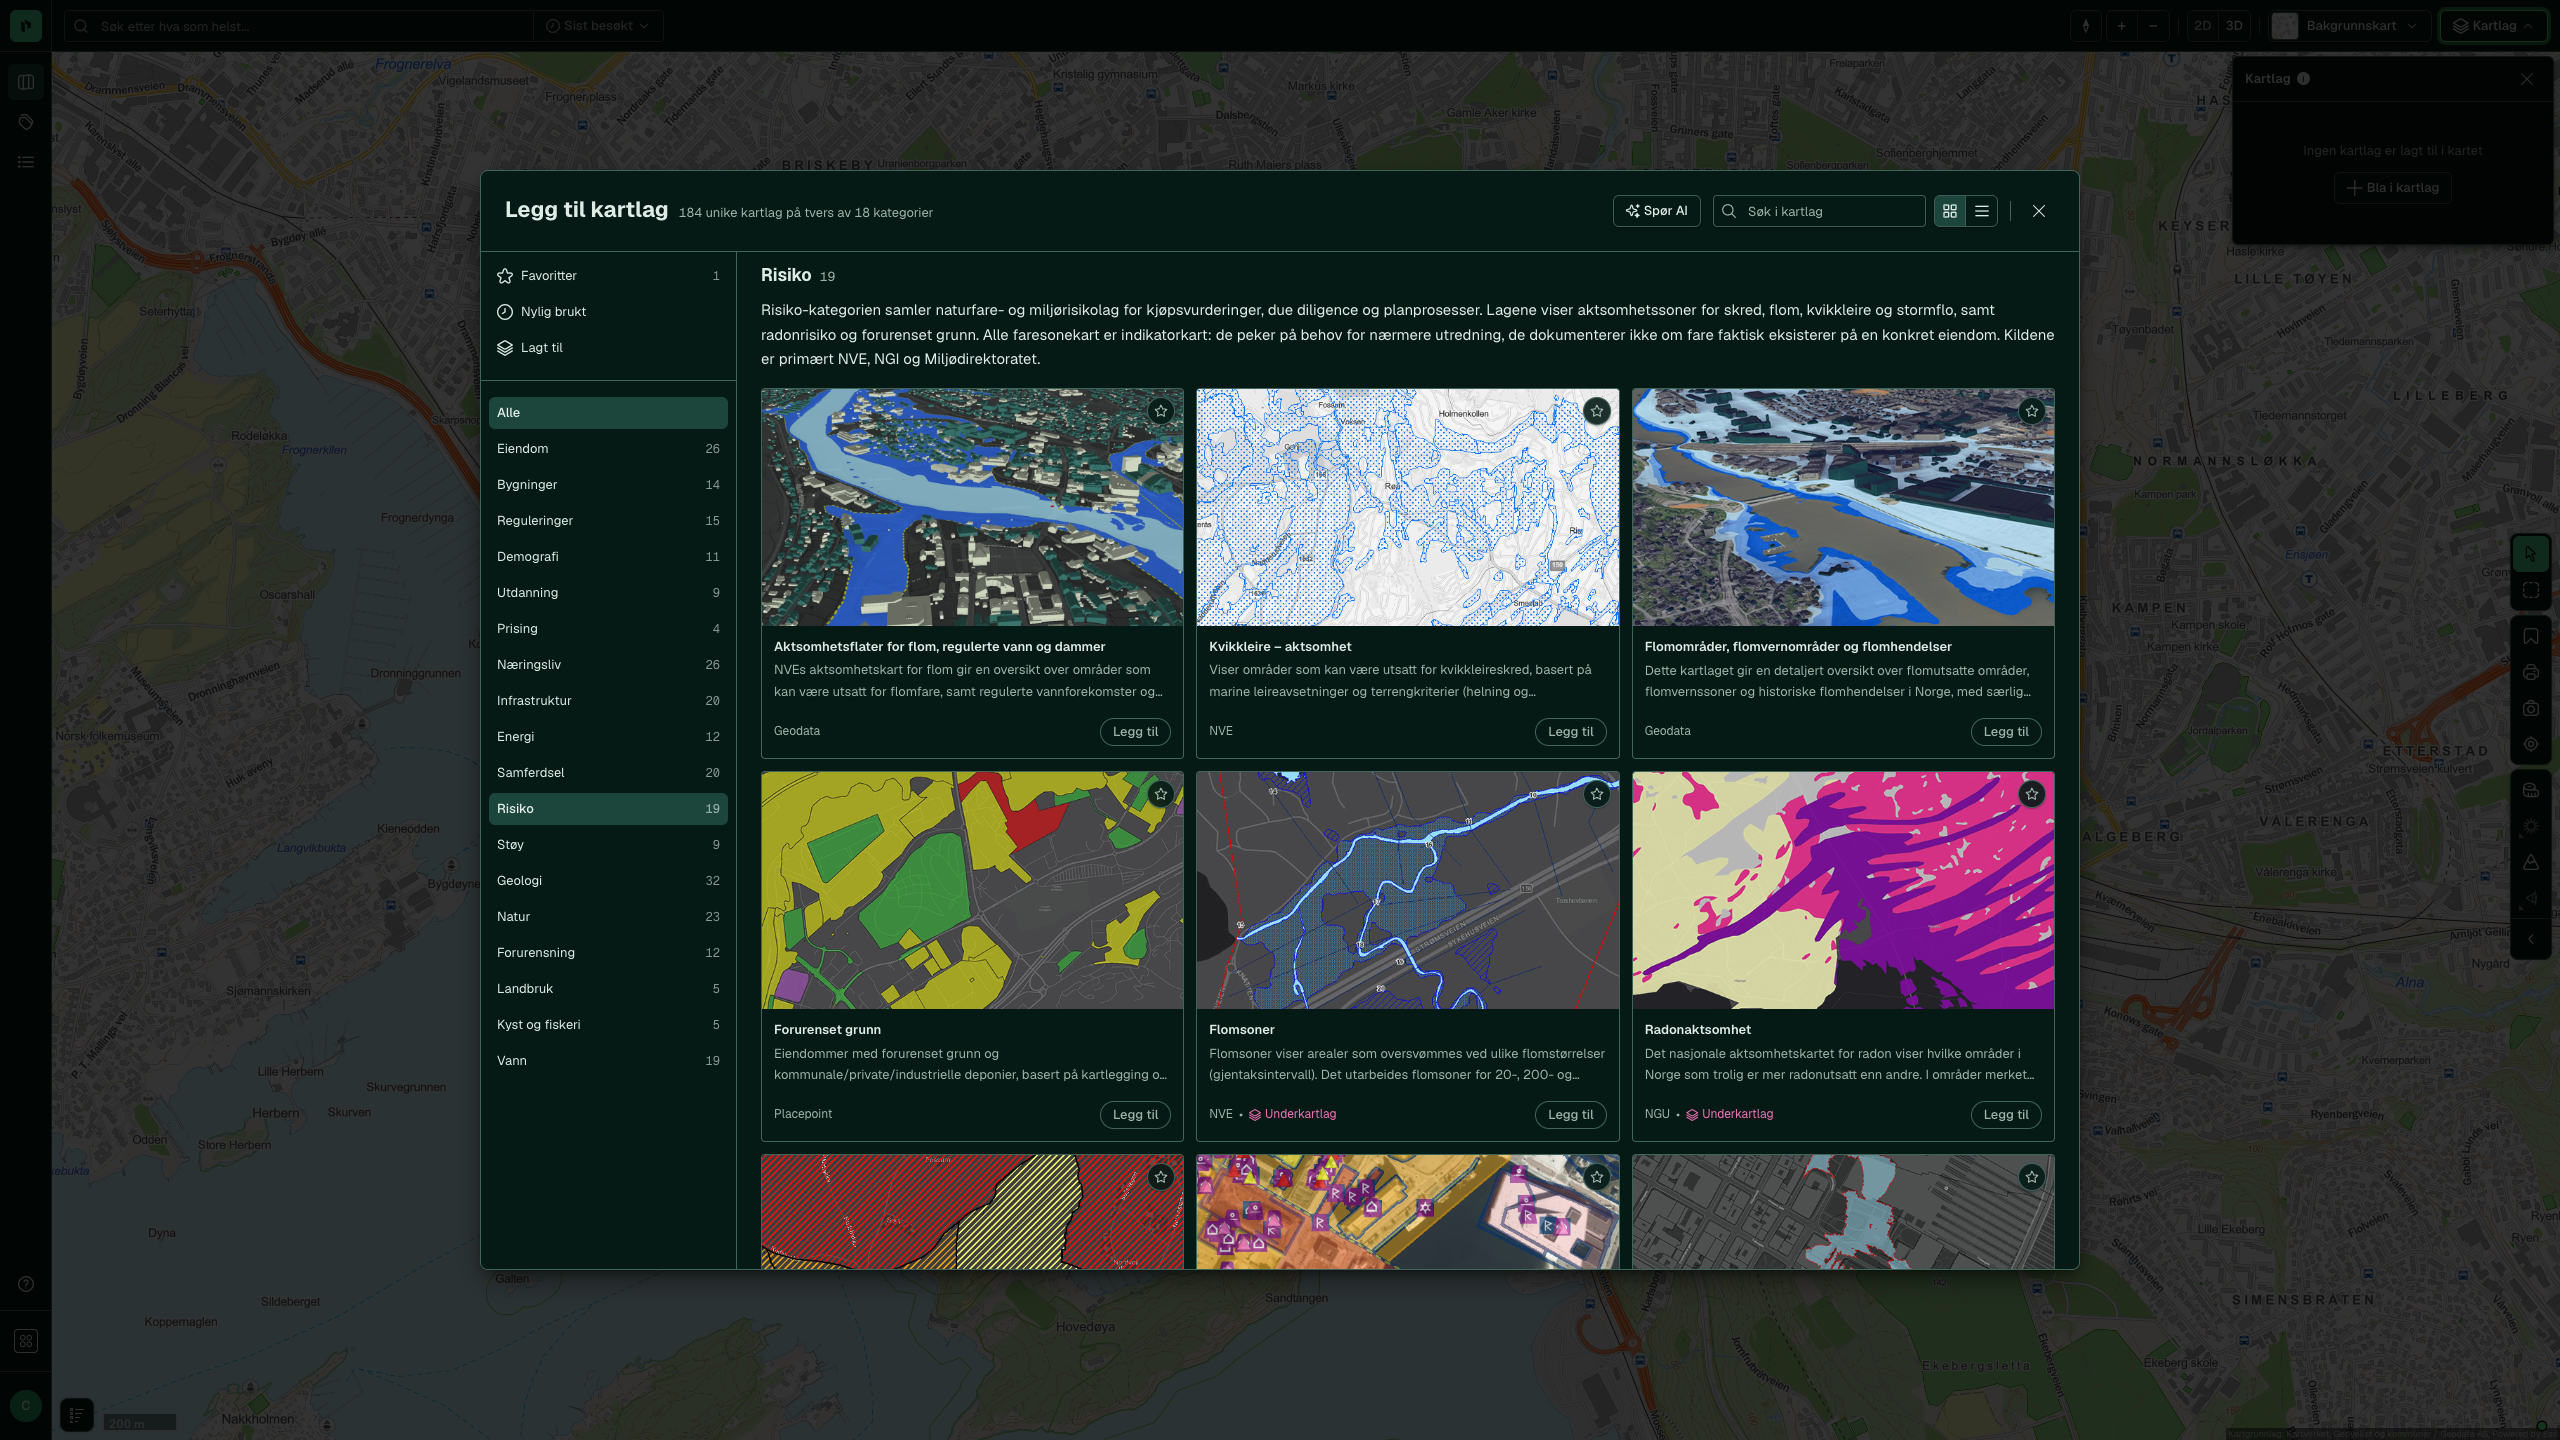Zoom in the map with plus icon
This screenshot has width=2560, height=1440.
click(x=2121, y=26)
